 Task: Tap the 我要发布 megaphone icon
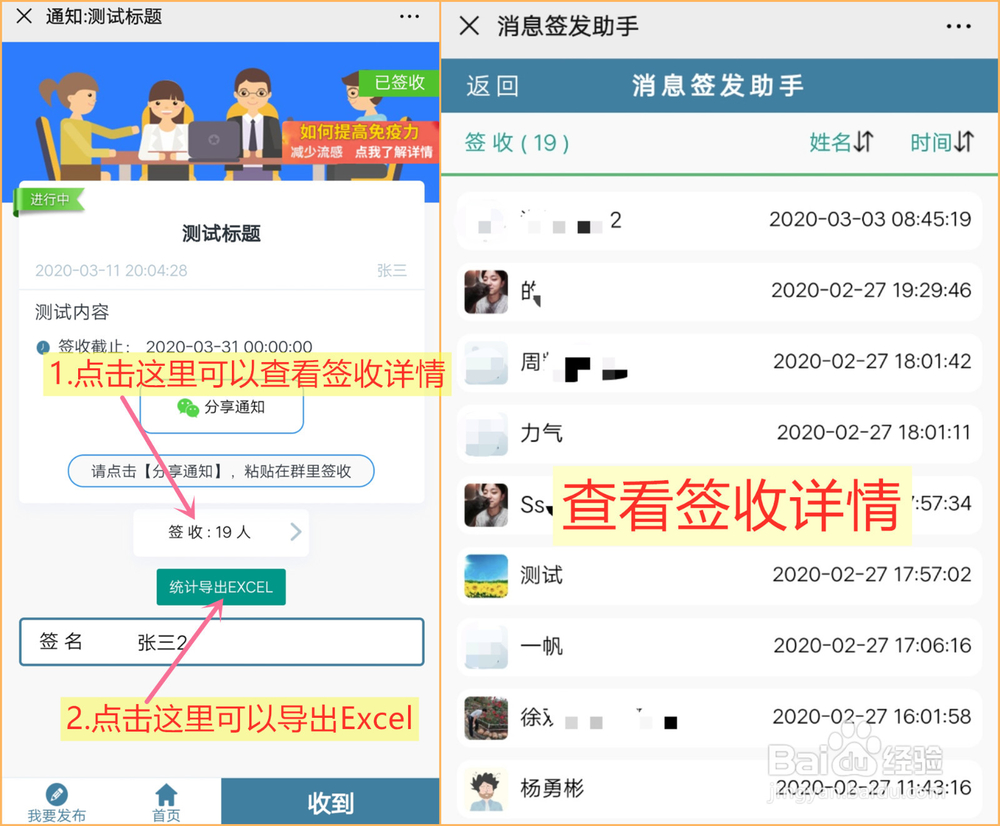[x=57, y=795]
